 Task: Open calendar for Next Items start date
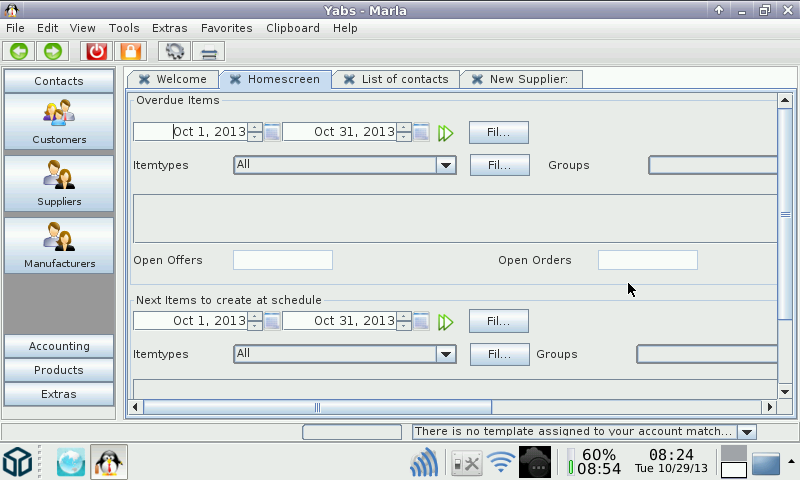click(272, 321)
